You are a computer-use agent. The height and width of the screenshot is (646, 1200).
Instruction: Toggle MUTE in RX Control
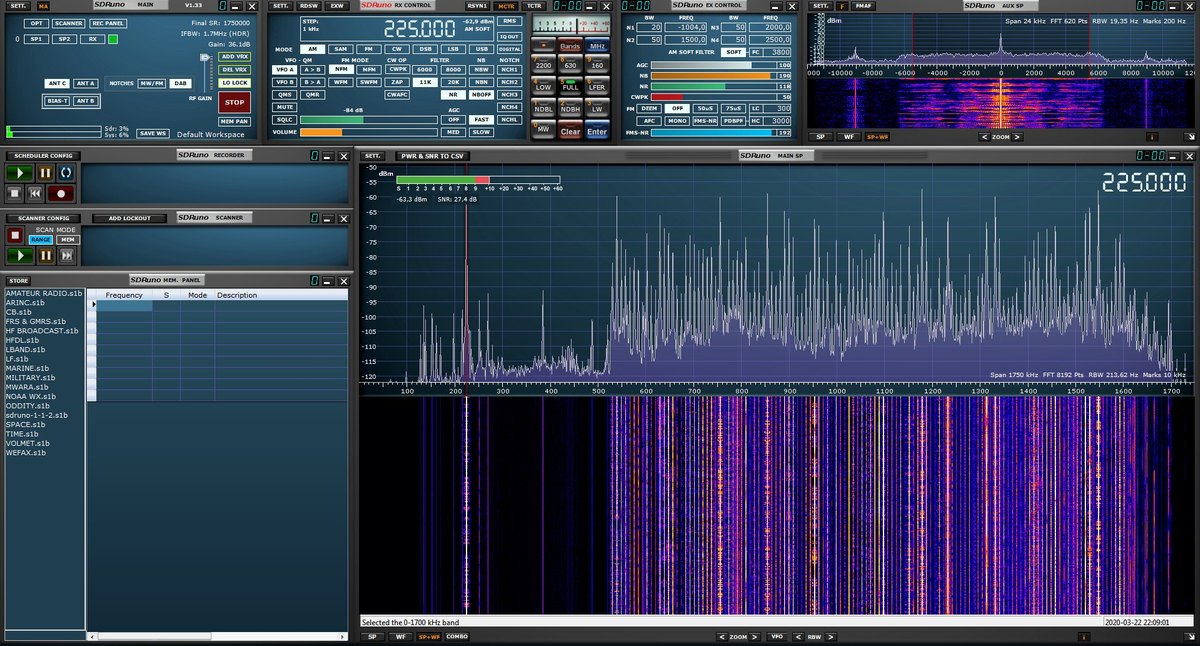(285, 107)
